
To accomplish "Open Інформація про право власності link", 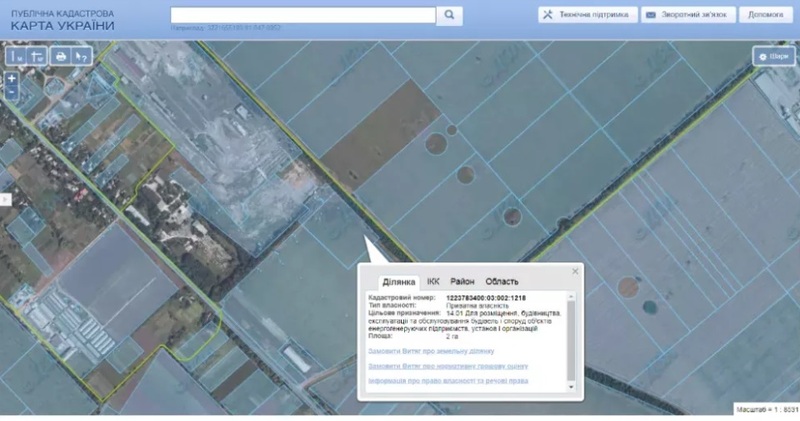I will [x=447, y=381].
